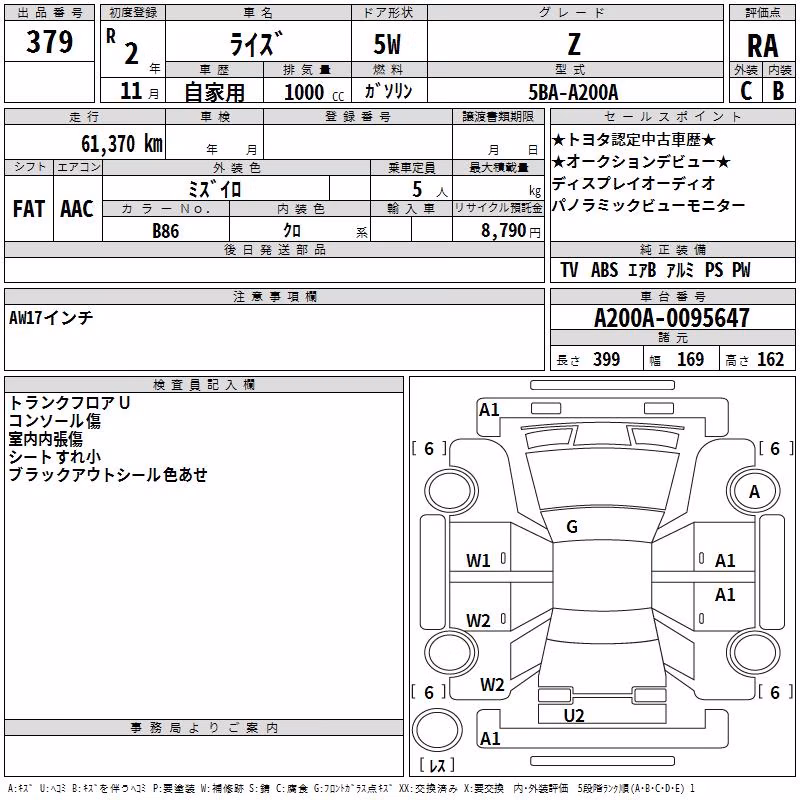Click PS equipment label
The image size is (800, 800).
click(714, 270)
